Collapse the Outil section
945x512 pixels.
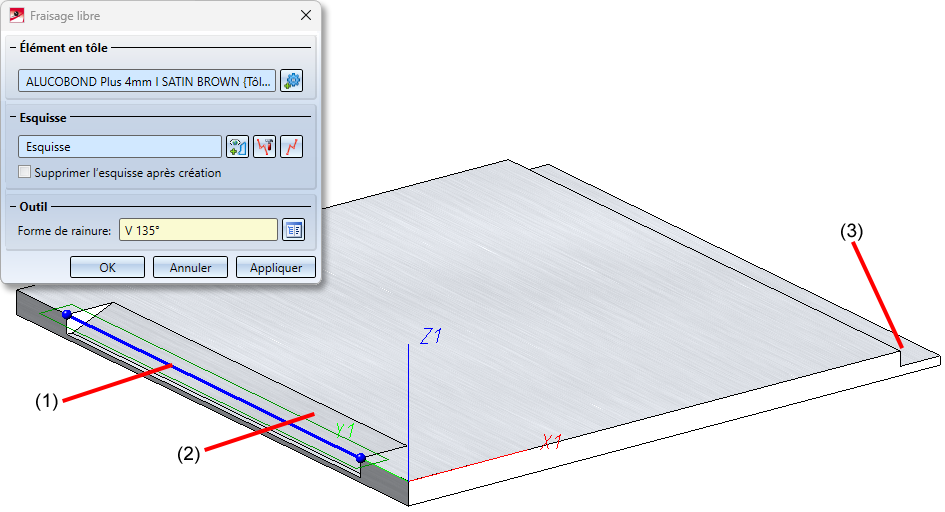(13, 207)
